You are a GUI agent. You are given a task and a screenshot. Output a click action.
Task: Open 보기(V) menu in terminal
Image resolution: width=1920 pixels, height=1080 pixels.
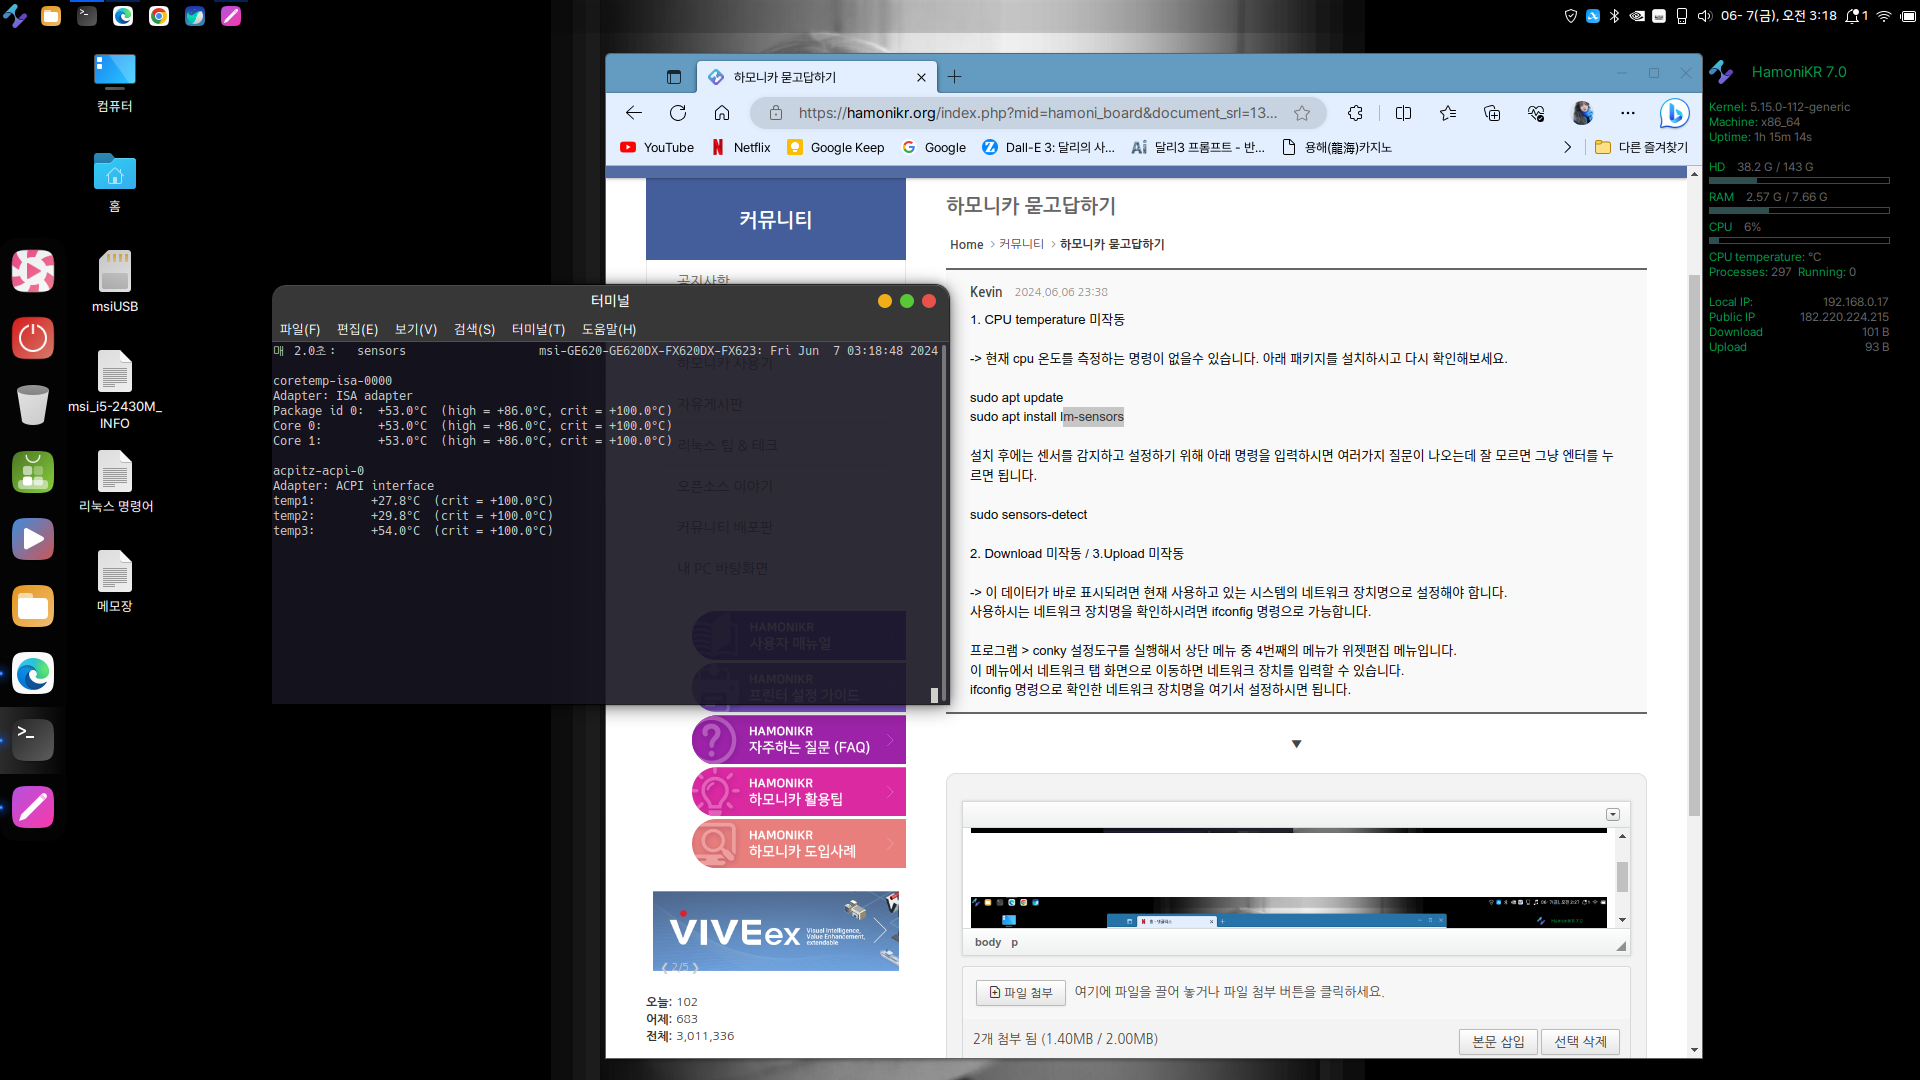[x=416, y=329]
